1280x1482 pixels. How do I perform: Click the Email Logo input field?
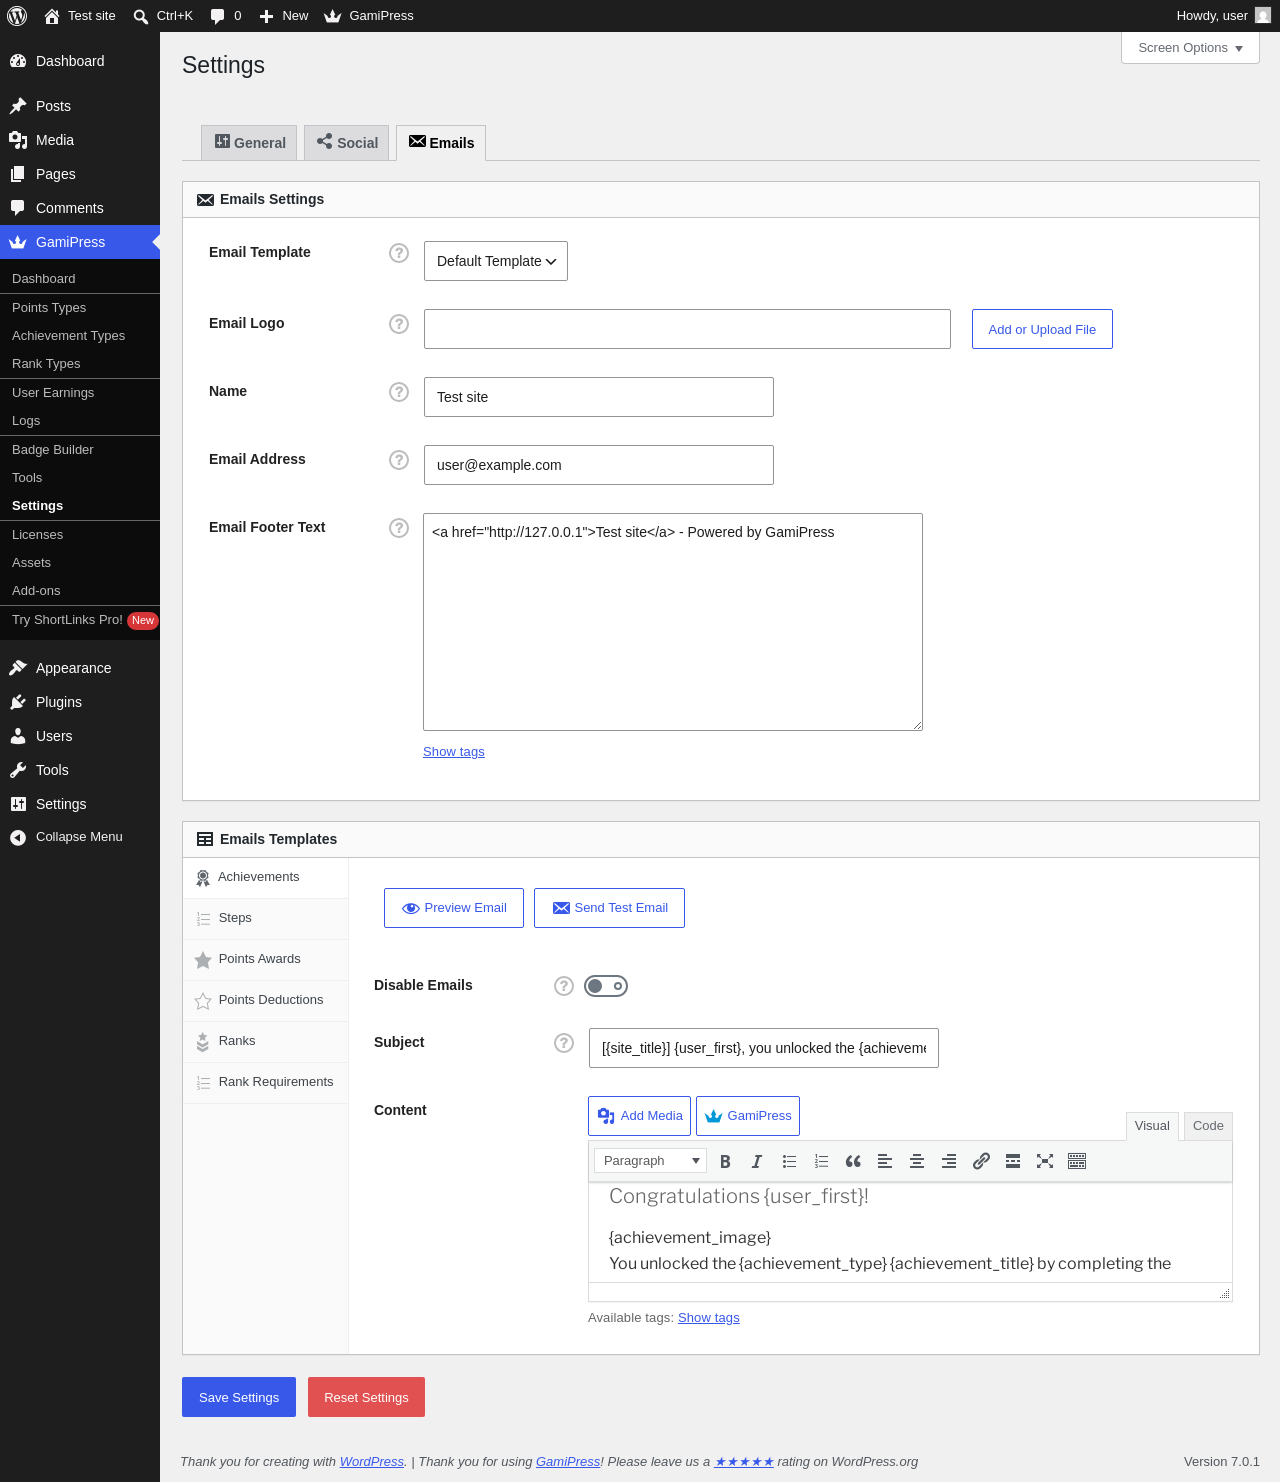click(x=687, y=329)
